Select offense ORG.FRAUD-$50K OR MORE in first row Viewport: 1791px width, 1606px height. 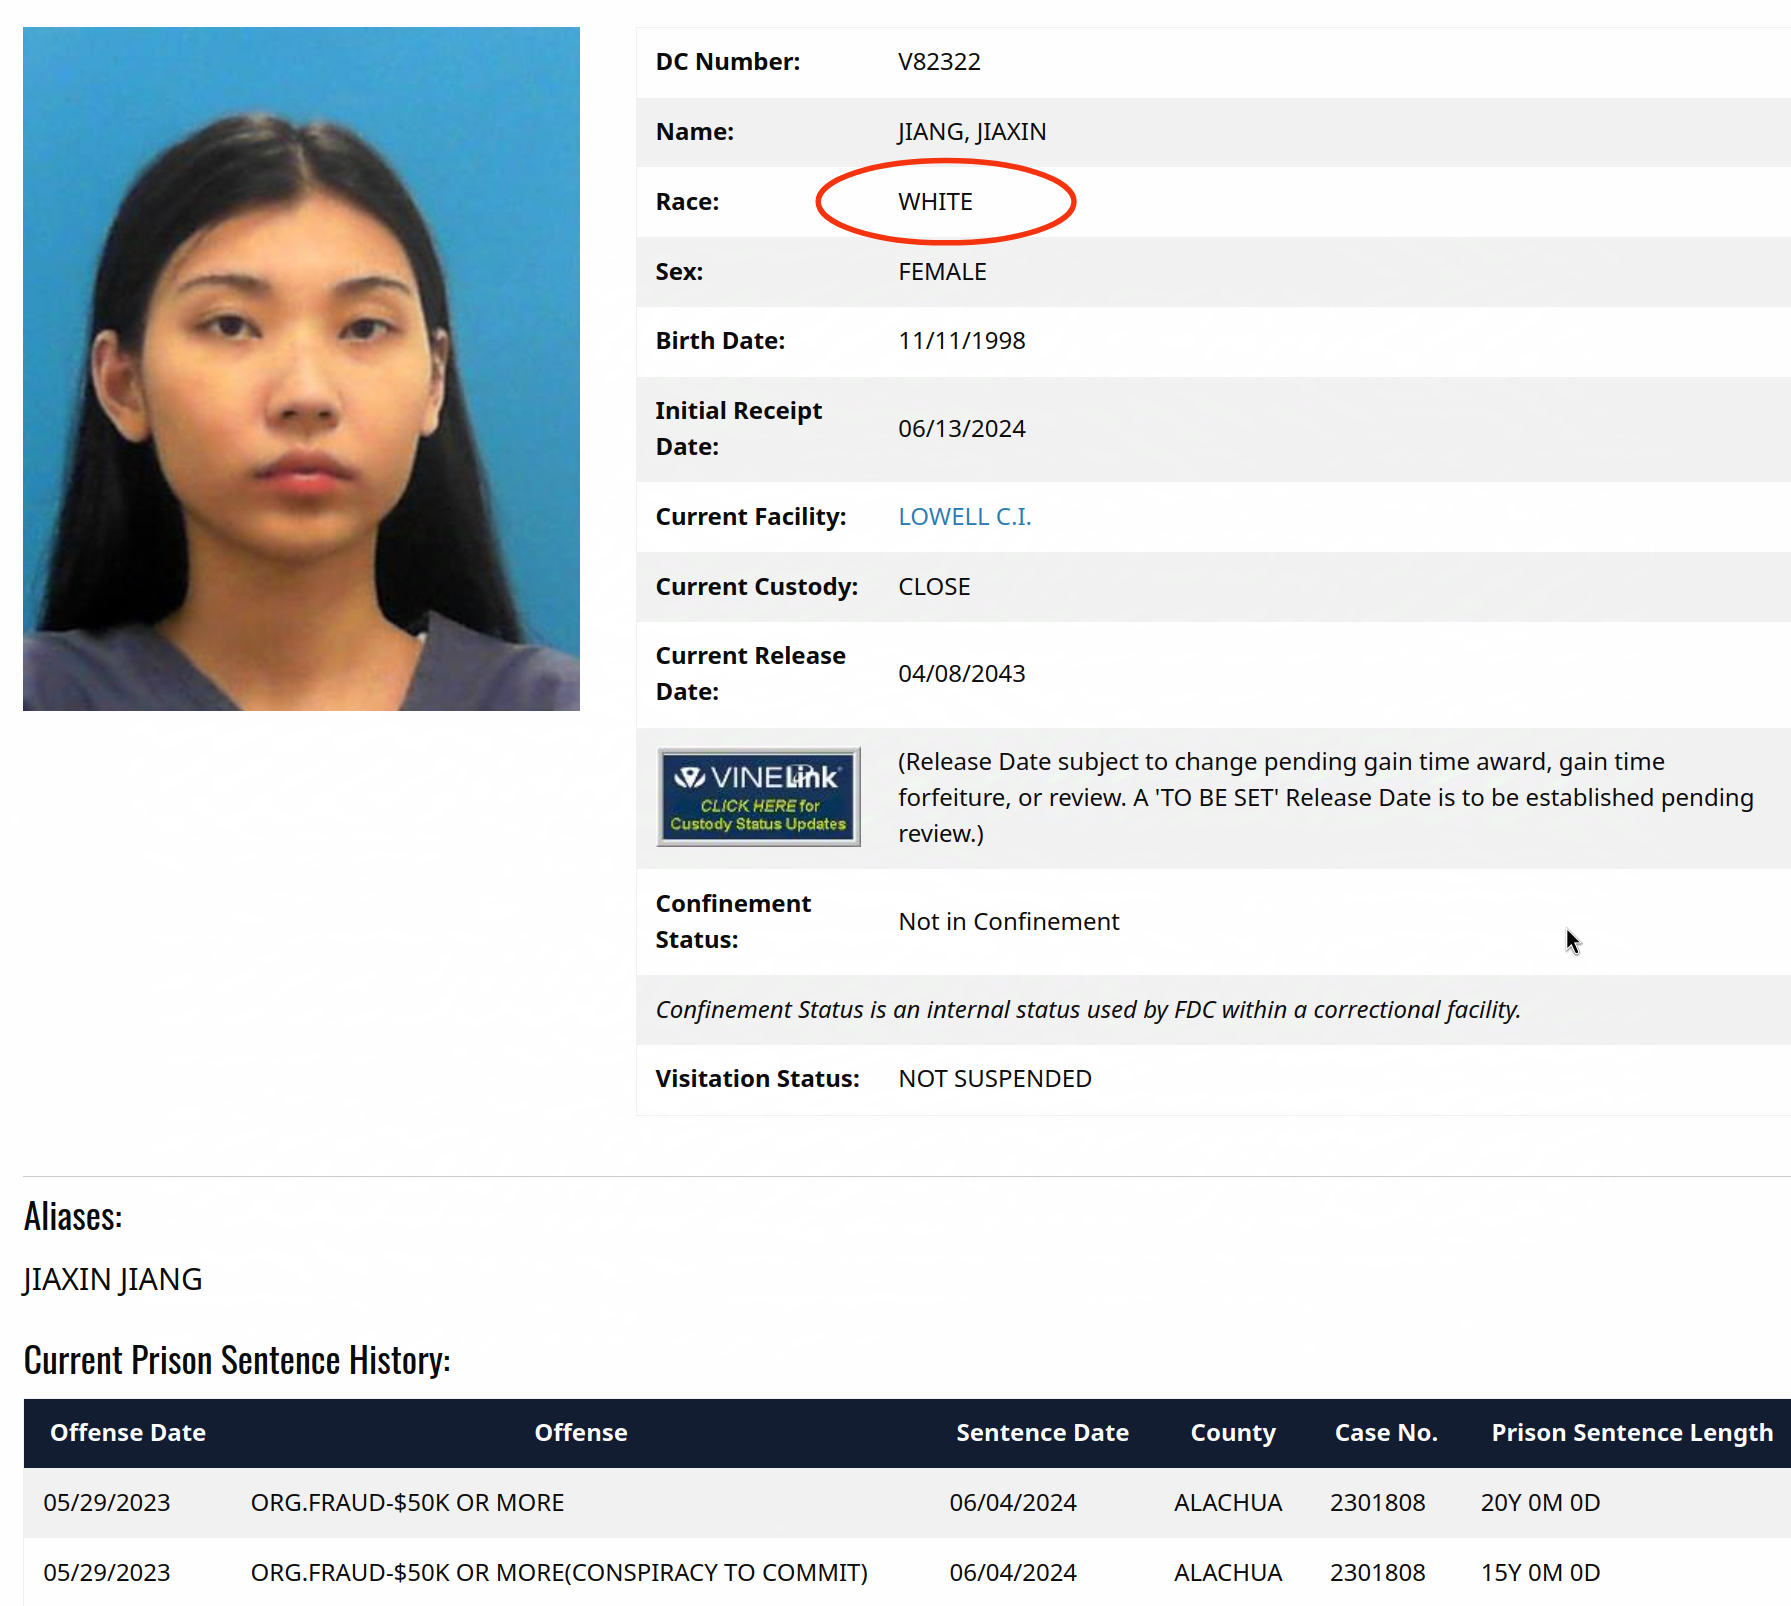point(407,1503)
